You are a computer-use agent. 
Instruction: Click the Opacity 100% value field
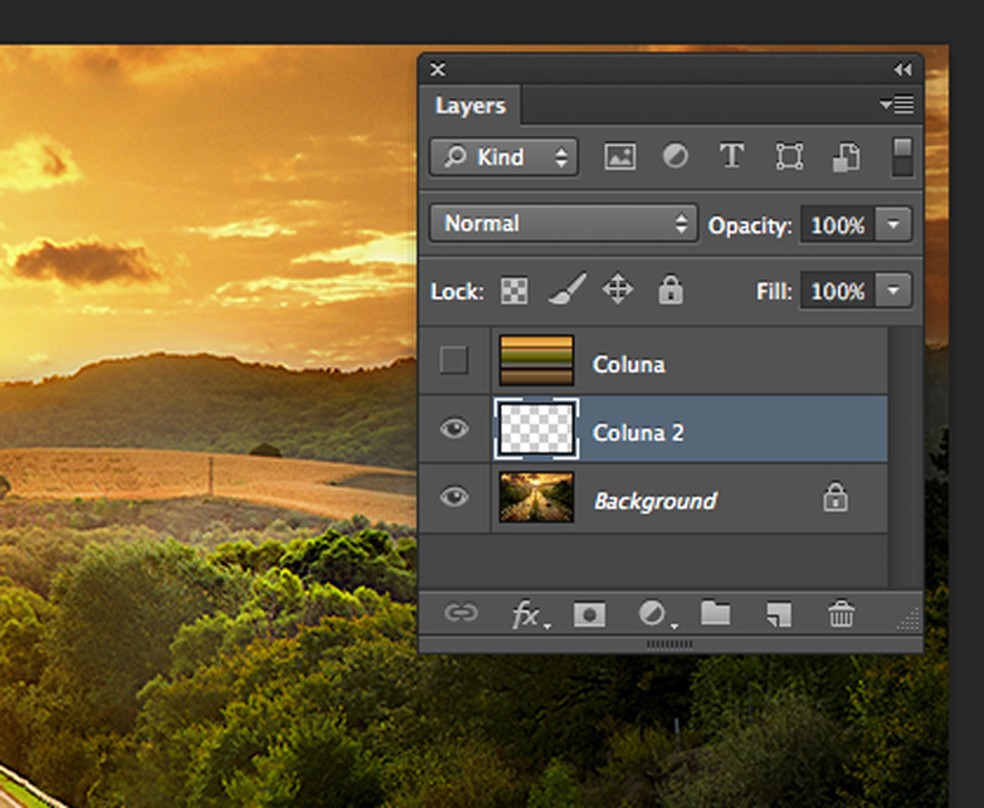(x=837, y=225)
